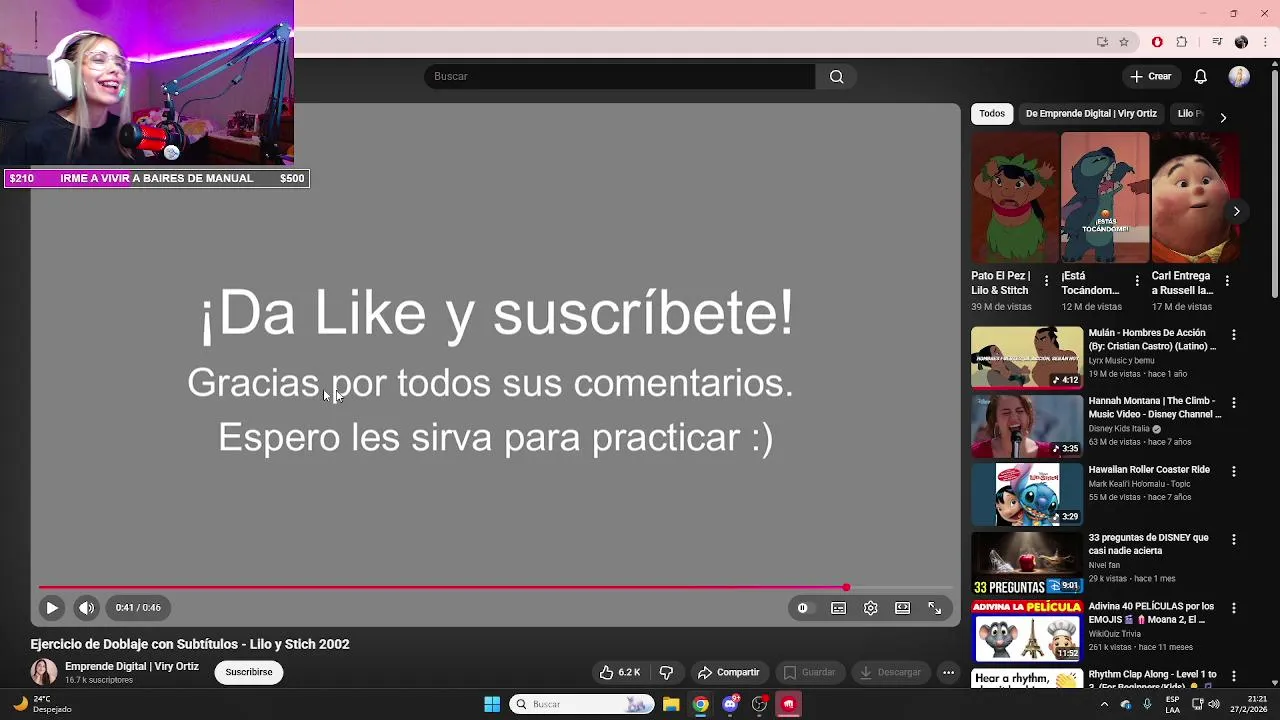The height and width of the screenshot is (720, 1280).
Task: Click the Descargar button
Action: 890,672
